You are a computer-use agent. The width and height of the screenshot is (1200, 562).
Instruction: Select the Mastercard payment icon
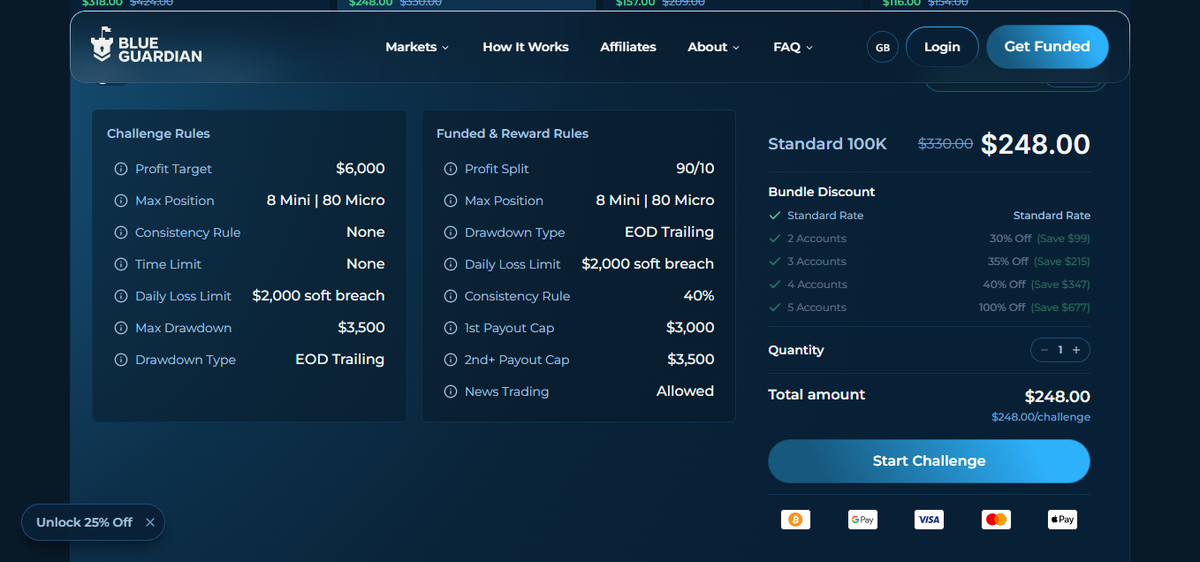point(996,520)
